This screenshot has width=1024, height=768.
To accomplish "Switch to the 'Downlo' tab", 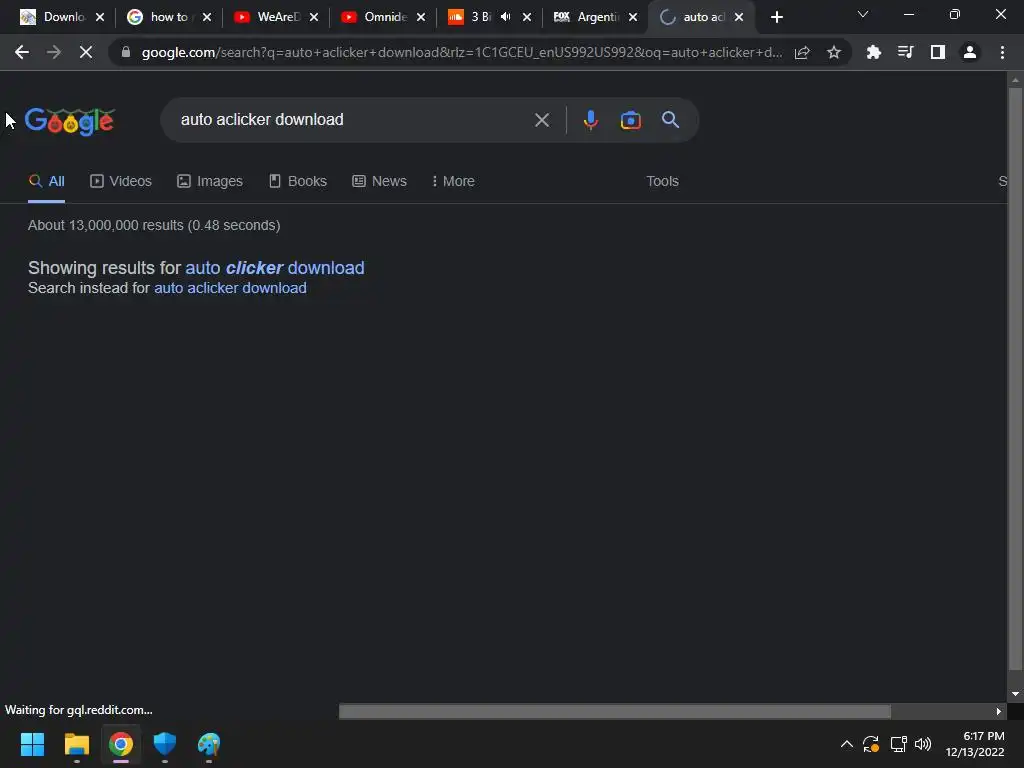I will [54, 17].
